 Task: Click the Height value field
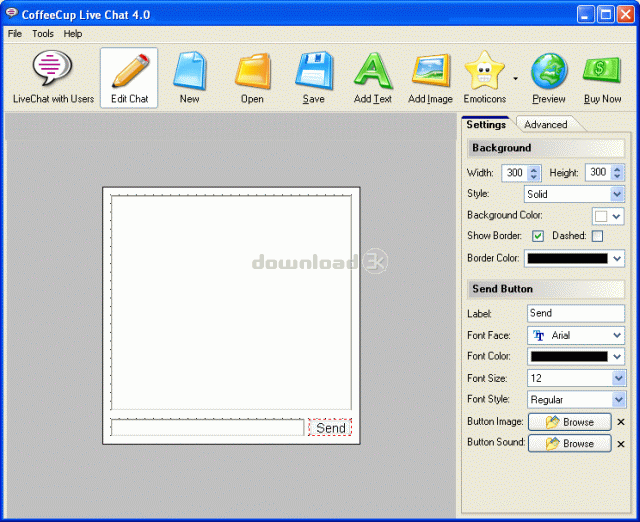tap(598, 172)
